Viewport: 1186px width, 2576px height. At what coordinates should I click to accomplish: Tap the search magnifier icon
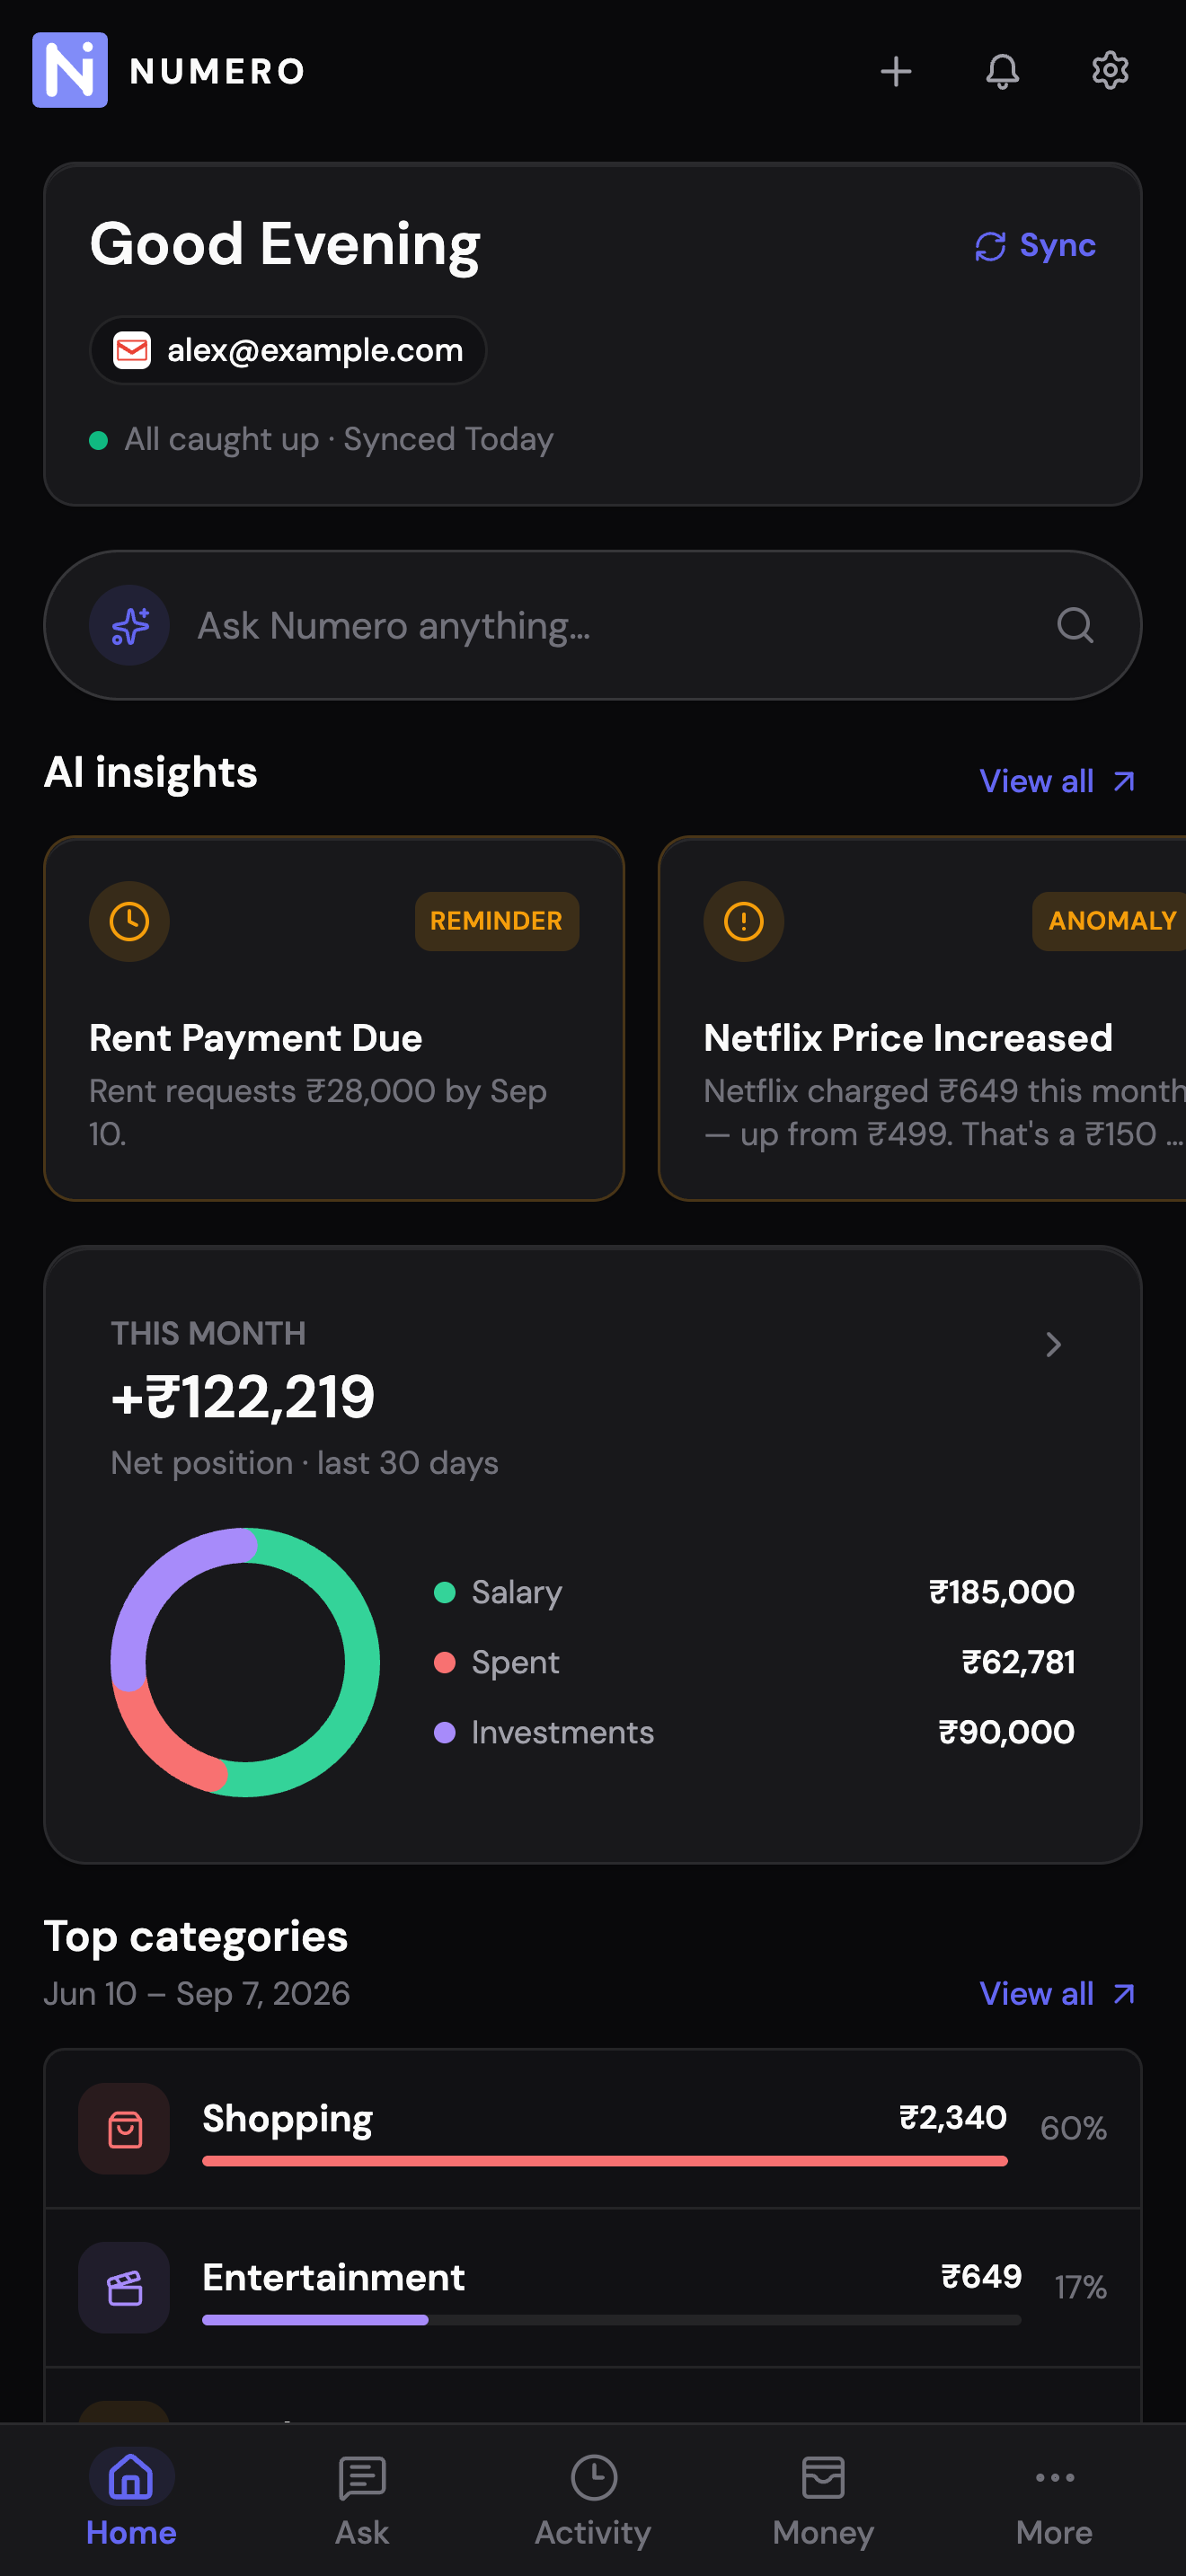click(x=1075, y=626)
